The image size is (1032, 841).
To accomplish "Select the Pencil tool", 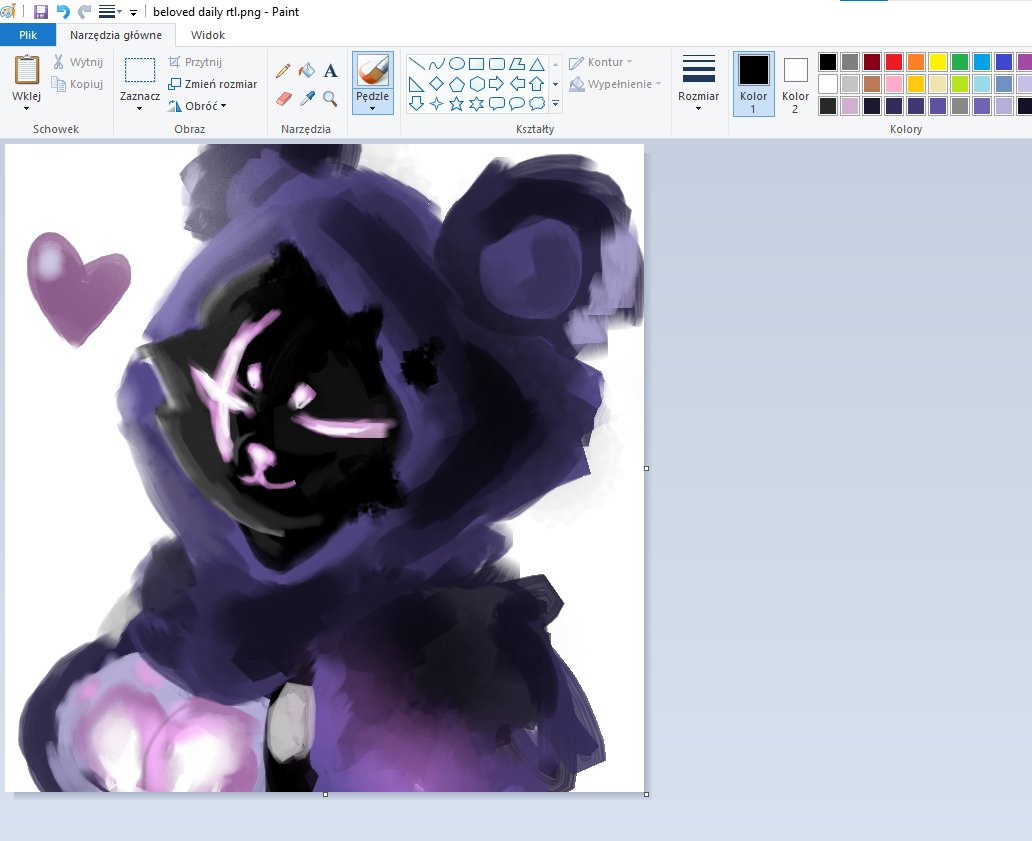I will pyautogui.click(x=284, y=70).
